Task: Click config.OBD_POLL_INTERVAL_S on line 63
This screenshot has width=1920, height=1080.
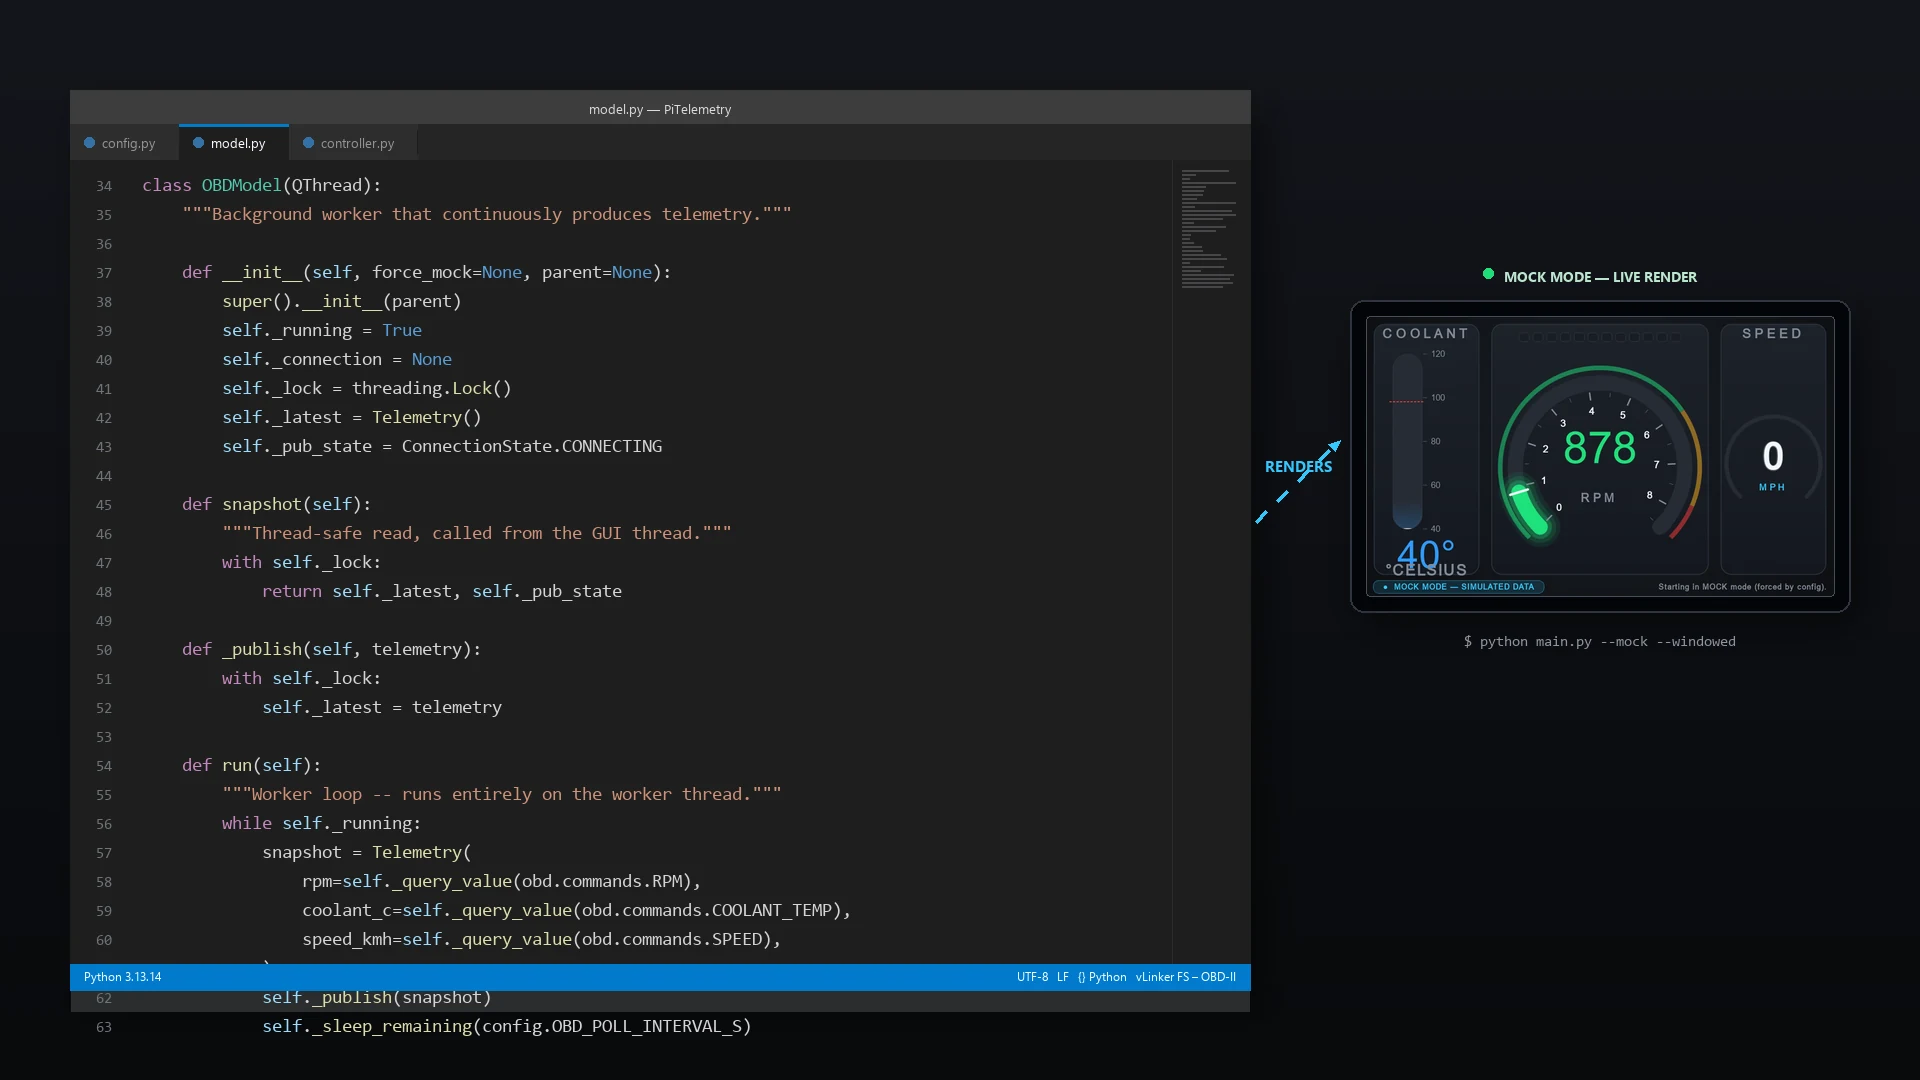Action: (x=612, y=1026)
